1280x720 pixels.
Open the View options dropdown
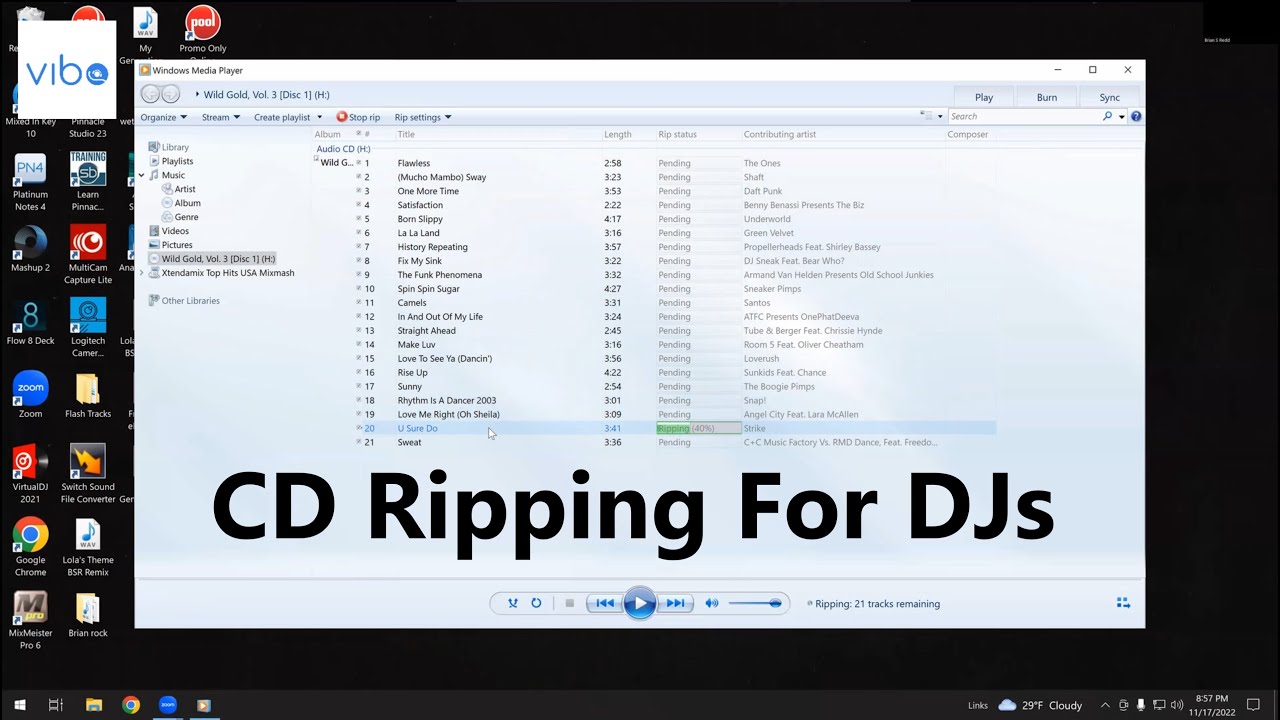(x=940, y=117)
